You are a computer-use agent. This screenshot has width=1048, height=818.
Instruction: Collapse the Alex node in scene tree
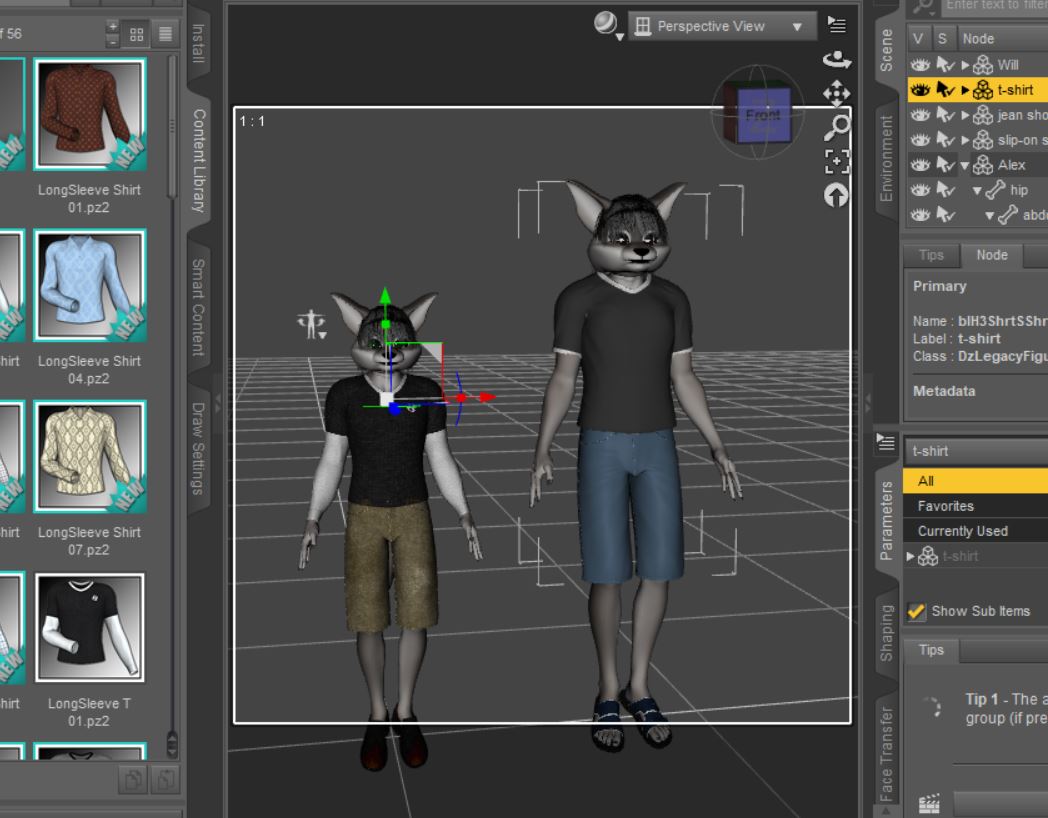click(965, 165)
